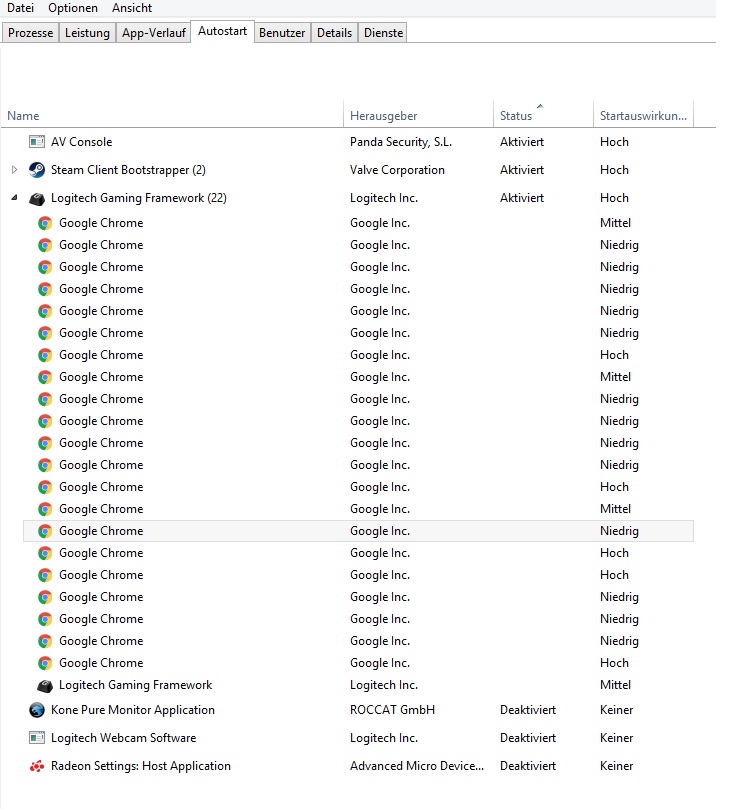This screenshot has height=809, width=733.
Task: Switch to the Benutzer tab
Action: [282, 33]
